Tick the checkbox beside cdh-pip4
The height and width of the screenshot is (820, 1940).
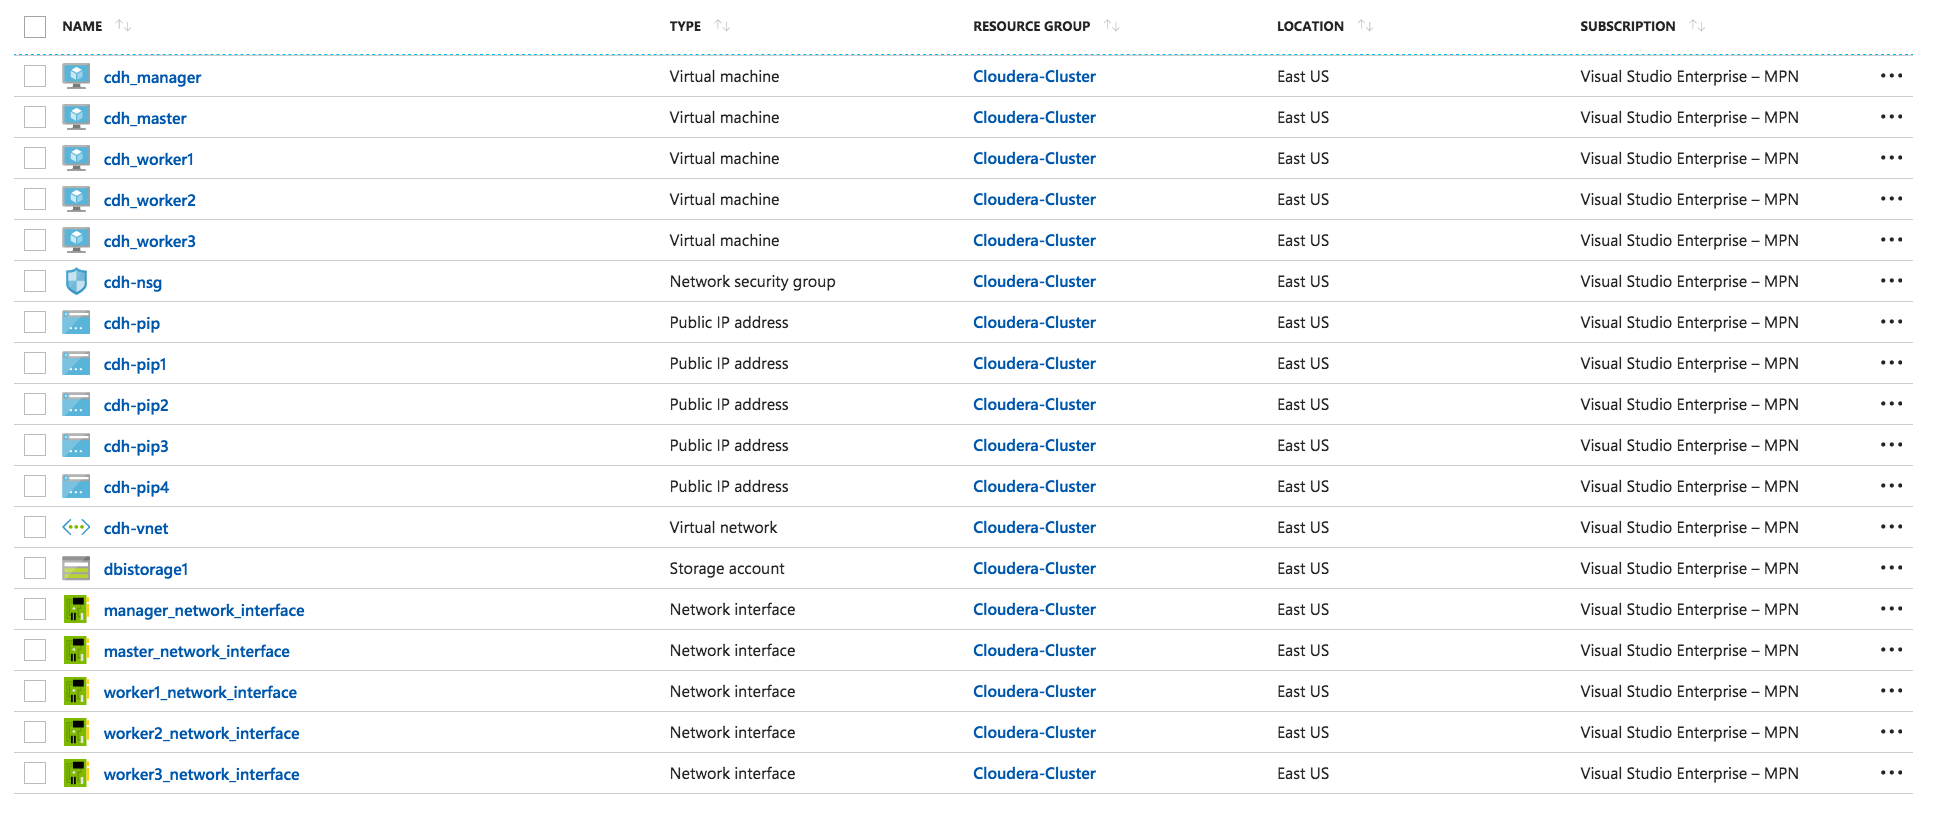tap(35, 486)
